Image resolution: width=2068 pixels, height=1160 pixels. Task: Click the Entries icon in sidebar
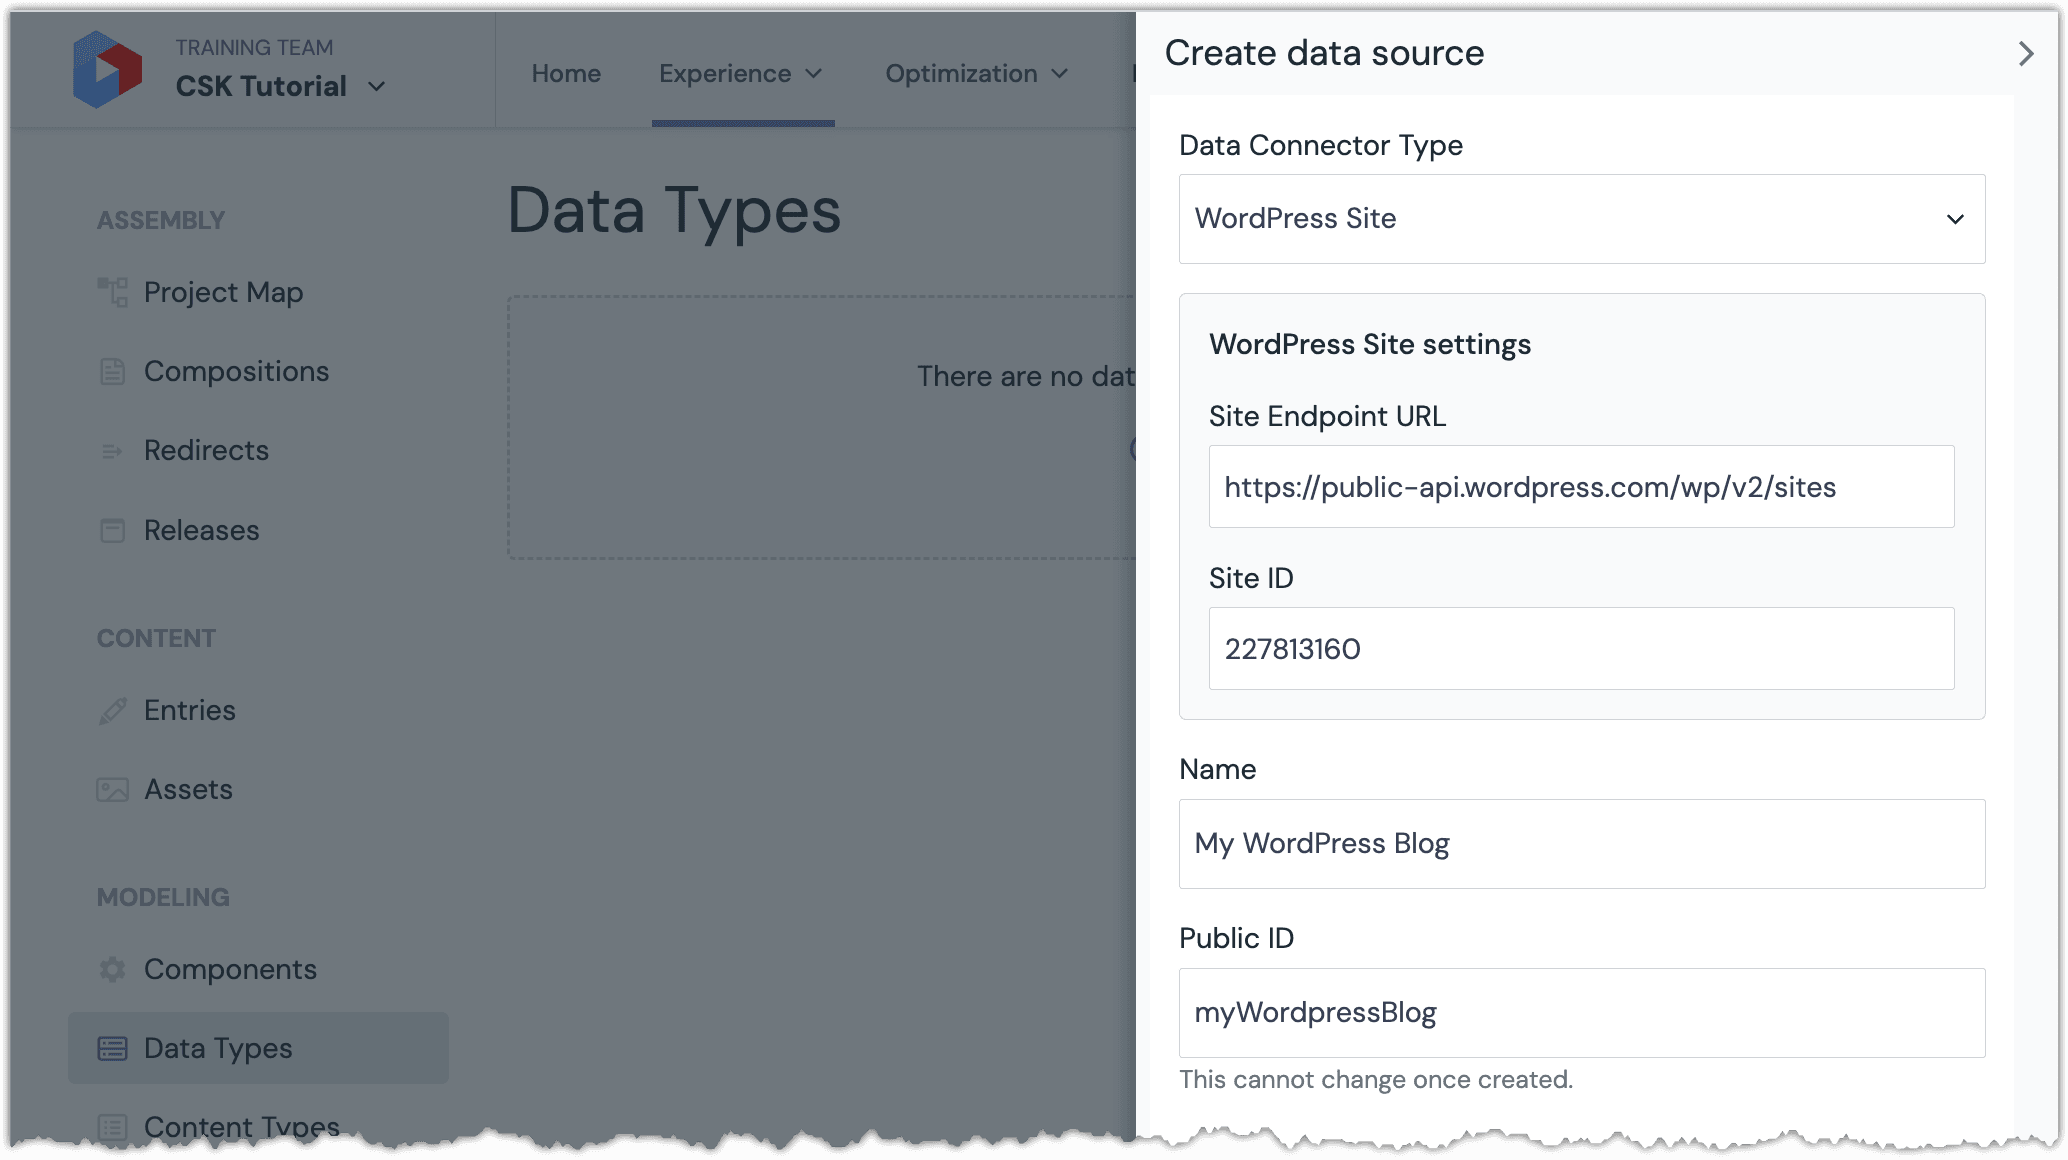click(114, 710)
